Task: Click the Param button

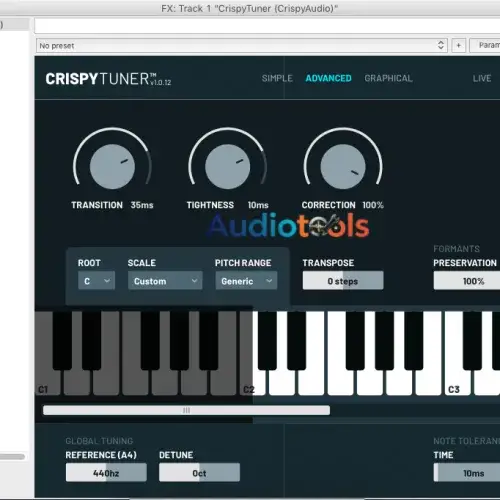Action: (485, 45)
